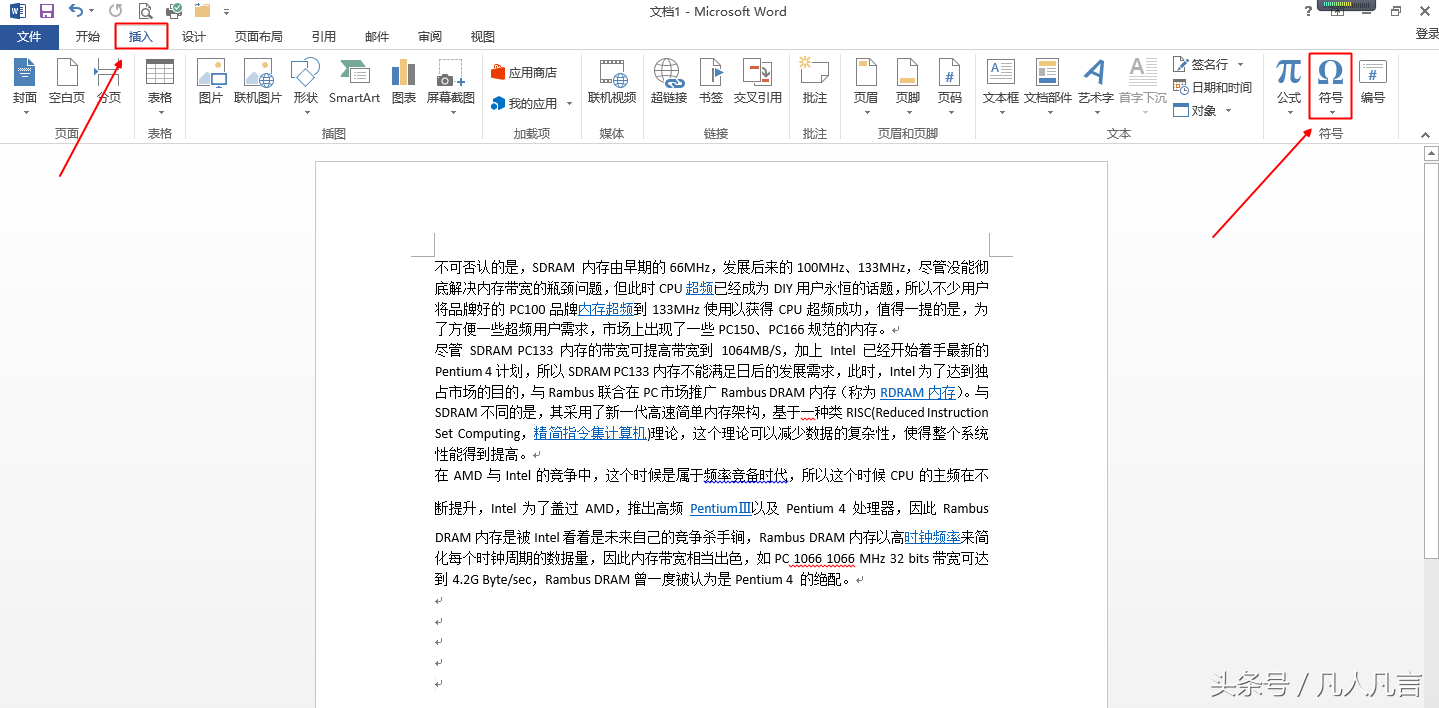The width and height of the screenshot is (1439, 708).
Task: Insert a cross-reference with 交叉引用
Action: coord(758,81)
